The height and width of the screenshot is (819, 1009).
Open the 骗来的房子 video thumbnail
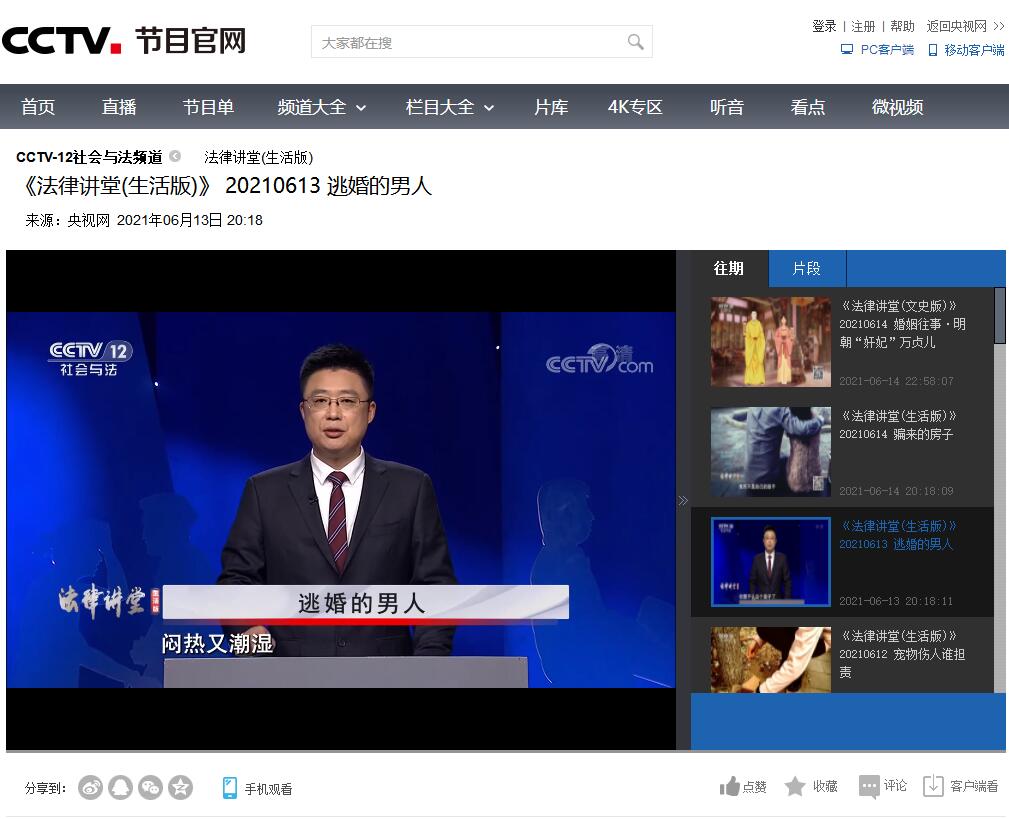(x=770, y=451)
